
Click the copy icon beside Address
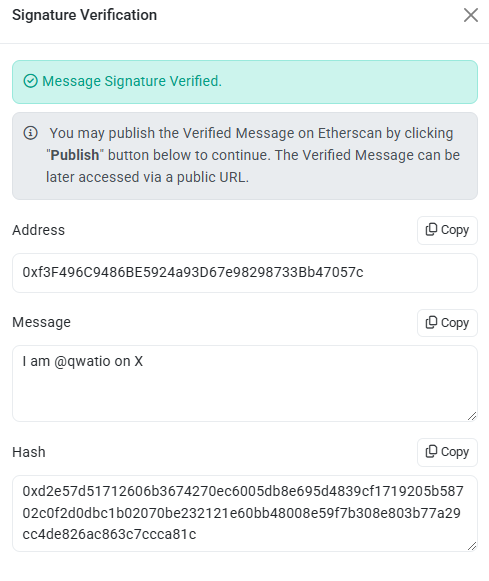431,230
